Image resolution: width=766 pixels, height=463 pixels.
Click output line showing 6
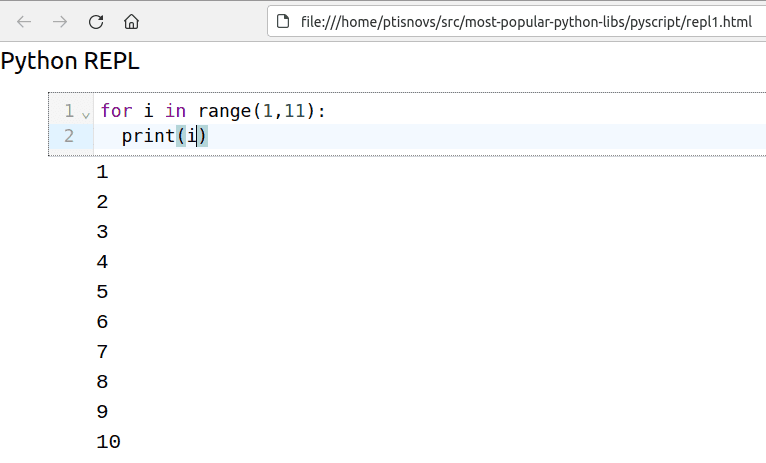[102, 322]
